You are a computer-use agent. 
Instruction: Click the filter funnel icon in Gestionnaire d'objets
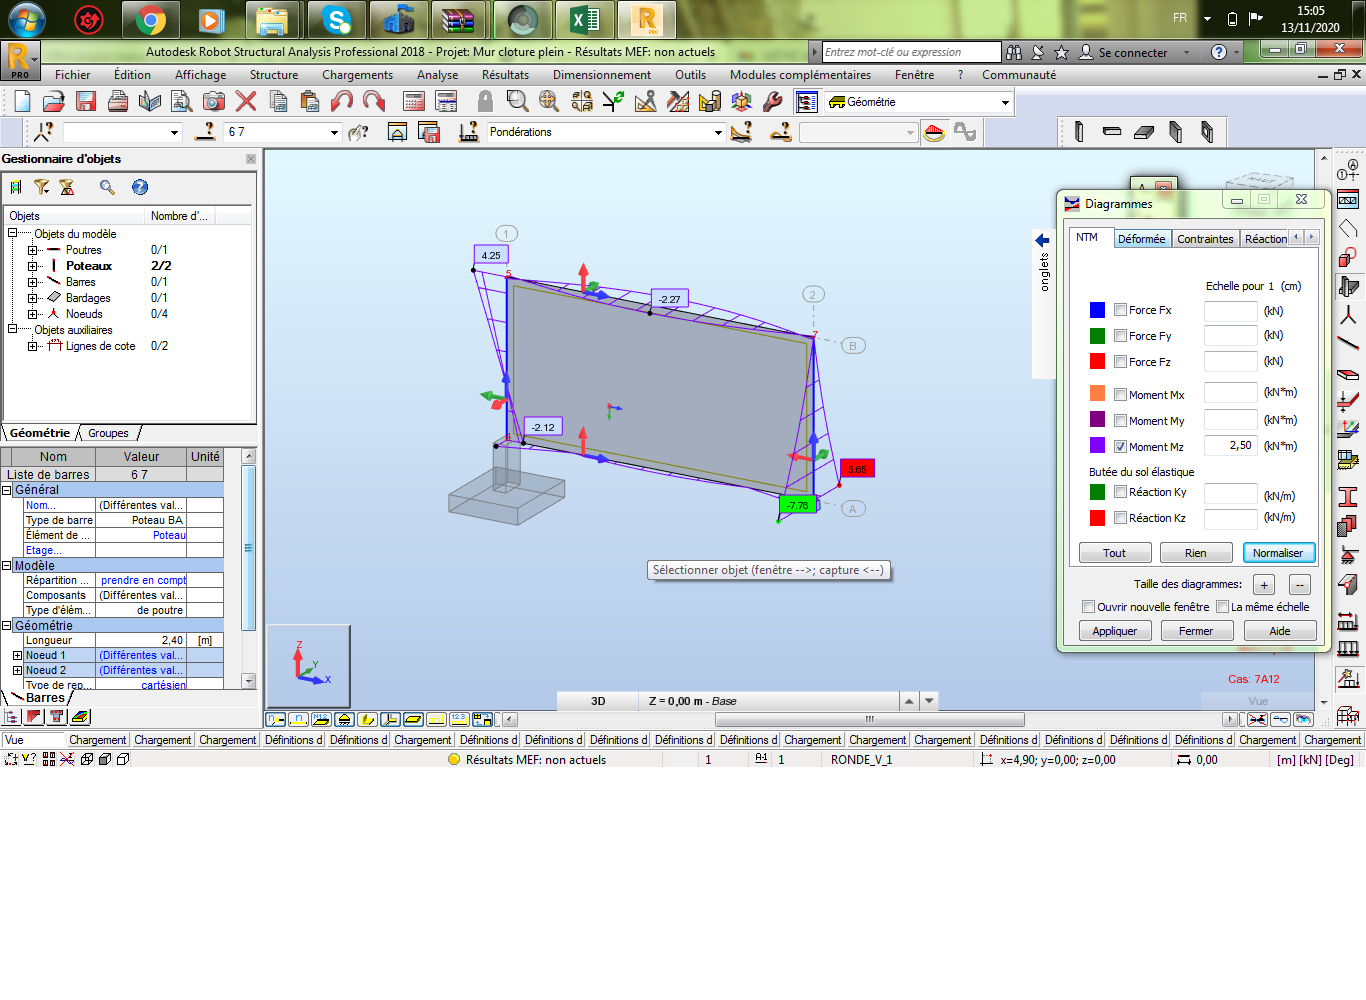[41, 187]
